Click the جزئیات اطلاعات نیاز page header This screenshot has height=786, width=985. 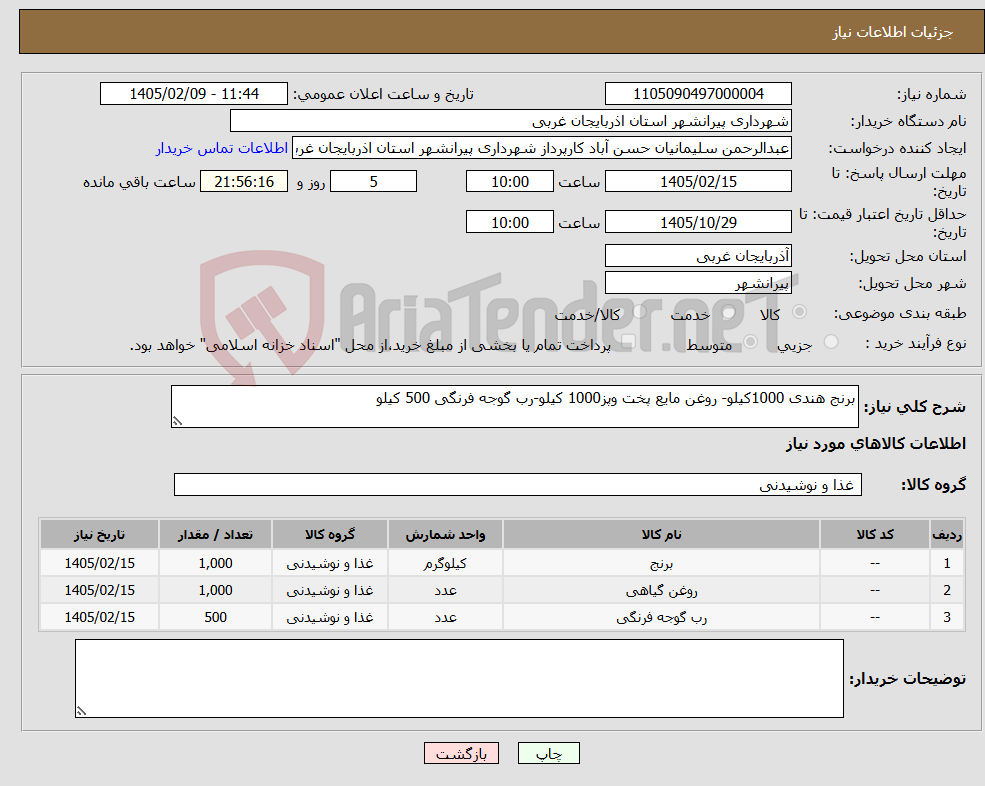[x=892, y=32]
